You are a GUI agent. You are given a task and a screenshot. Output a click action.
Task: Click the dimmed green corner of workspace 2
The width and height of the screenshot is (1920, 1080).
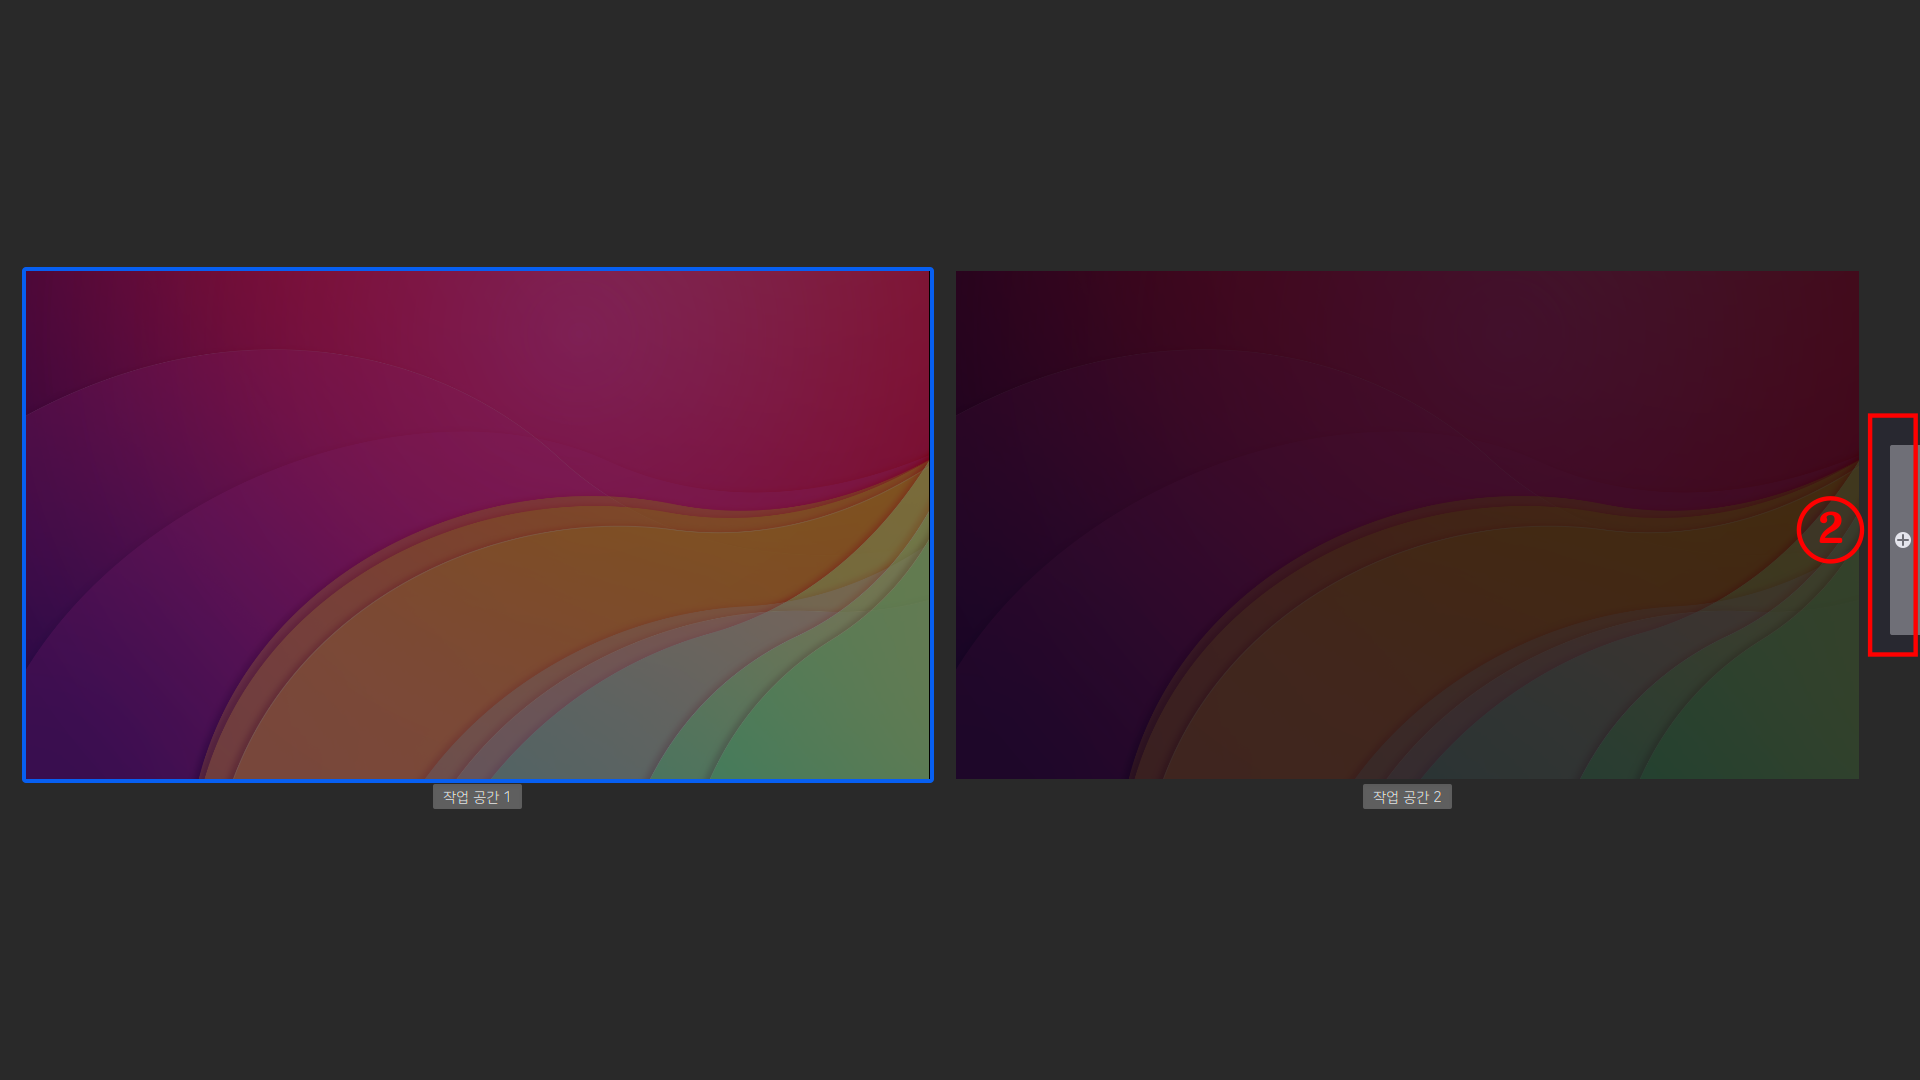tap(1780, 720)
